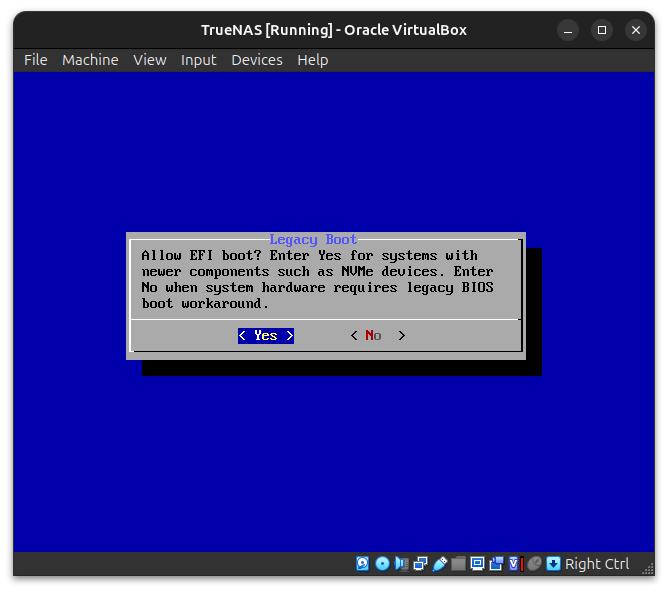
Task: Click the mouse integration status icon
Action: pyautogui.click(x=534, y=564)
